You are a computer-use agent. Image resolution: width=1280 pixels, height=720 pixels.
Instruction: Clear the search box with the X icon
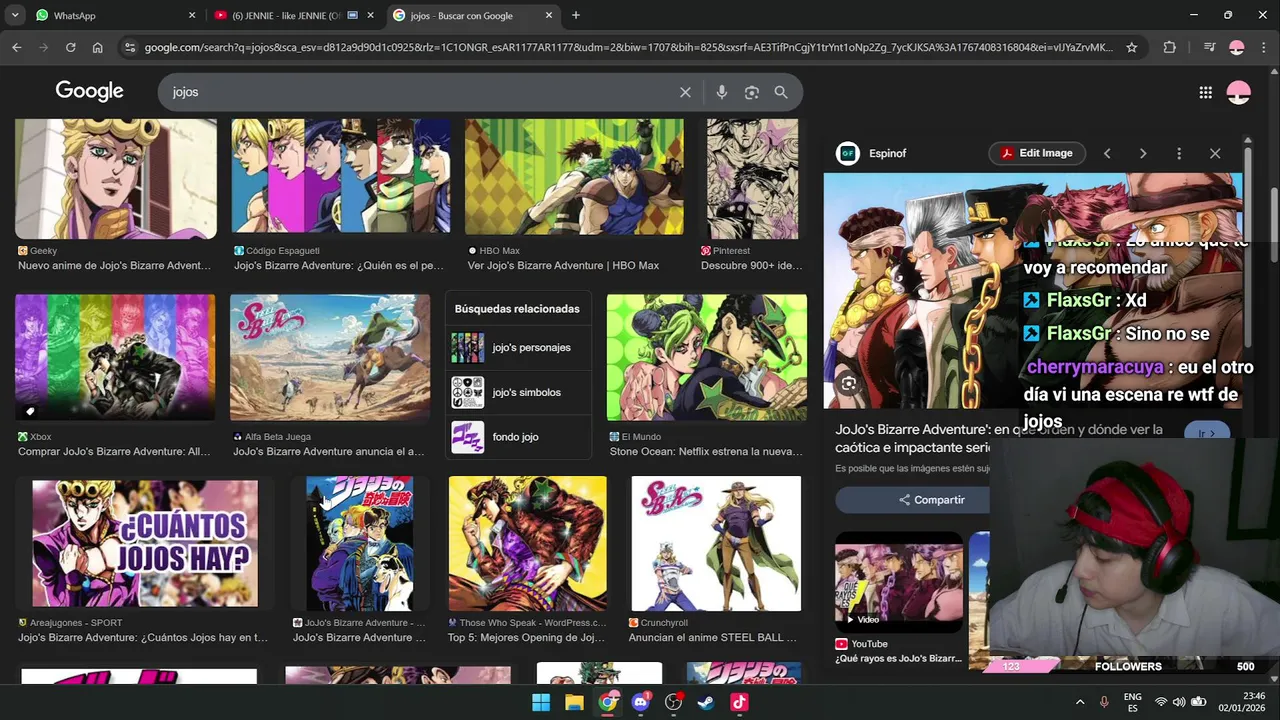(x=685, y=92)
